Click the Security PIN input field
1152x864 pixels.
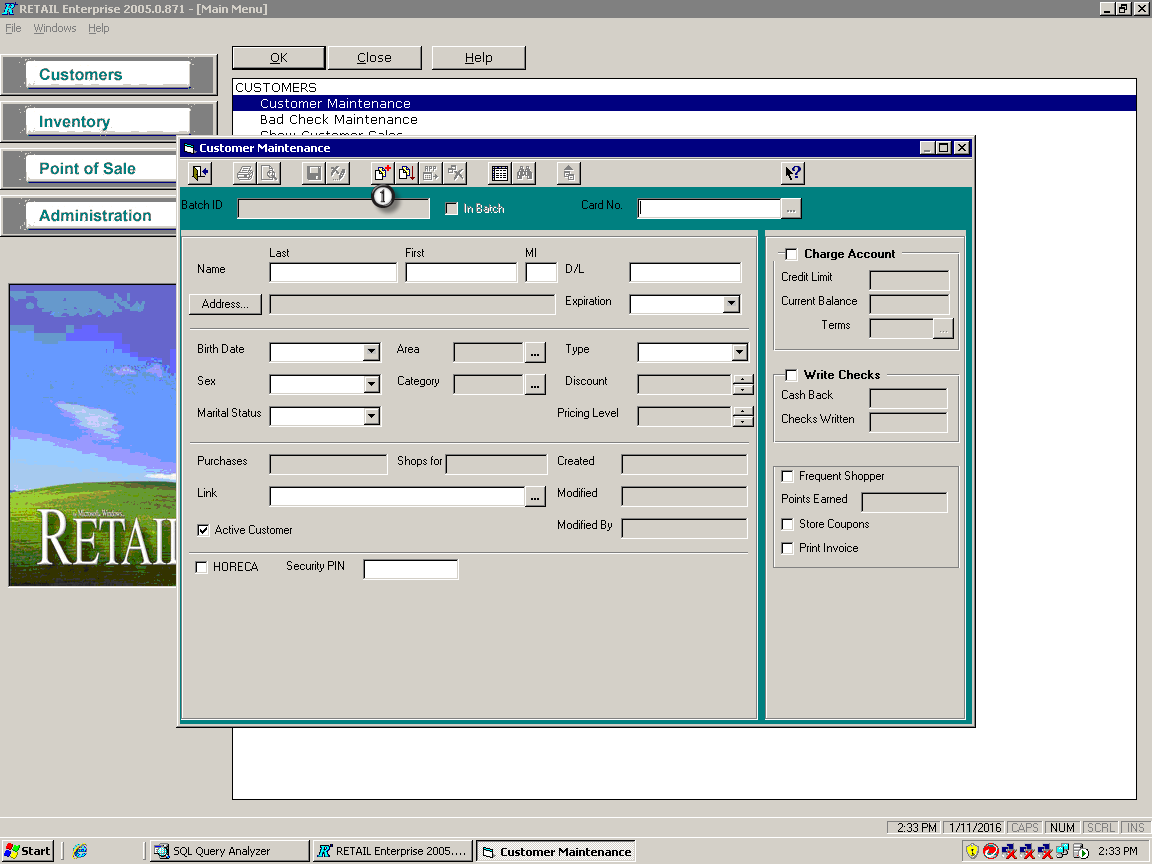tap(411, 569)
